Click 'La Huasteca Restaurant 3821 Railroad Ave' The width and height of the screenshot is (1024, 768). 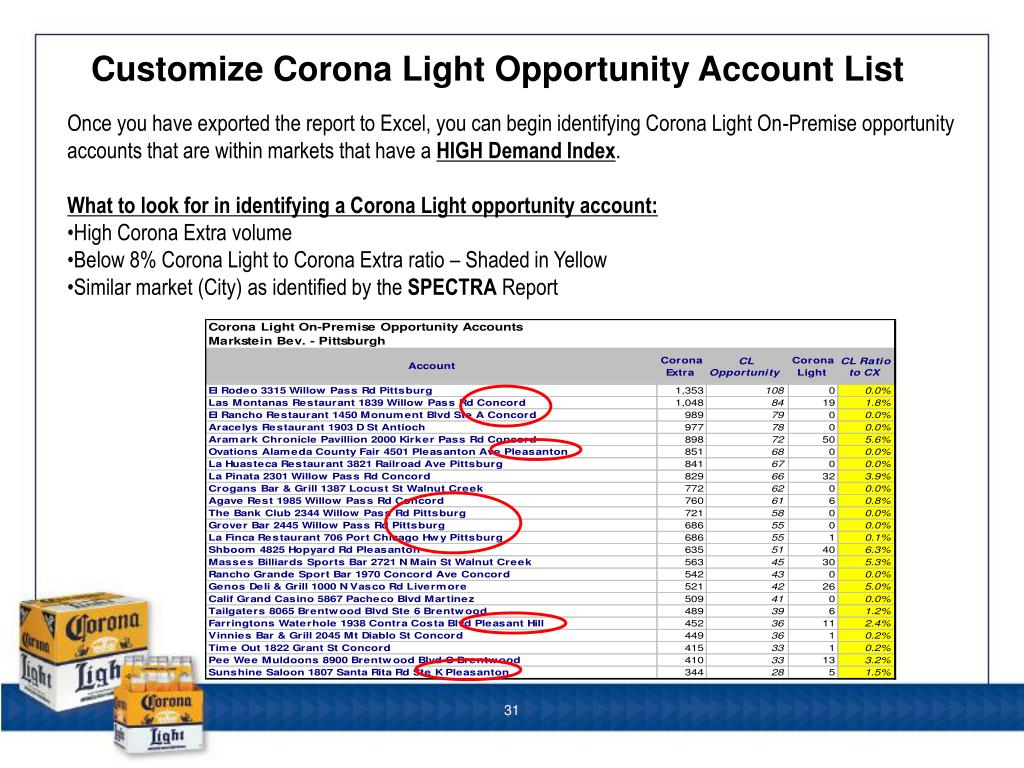coord(355,464)
